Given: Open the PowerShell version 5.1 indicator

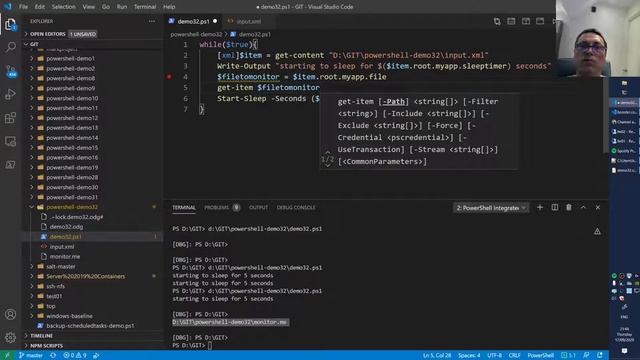Looking at the screenshot, I should tap(568, 356).
